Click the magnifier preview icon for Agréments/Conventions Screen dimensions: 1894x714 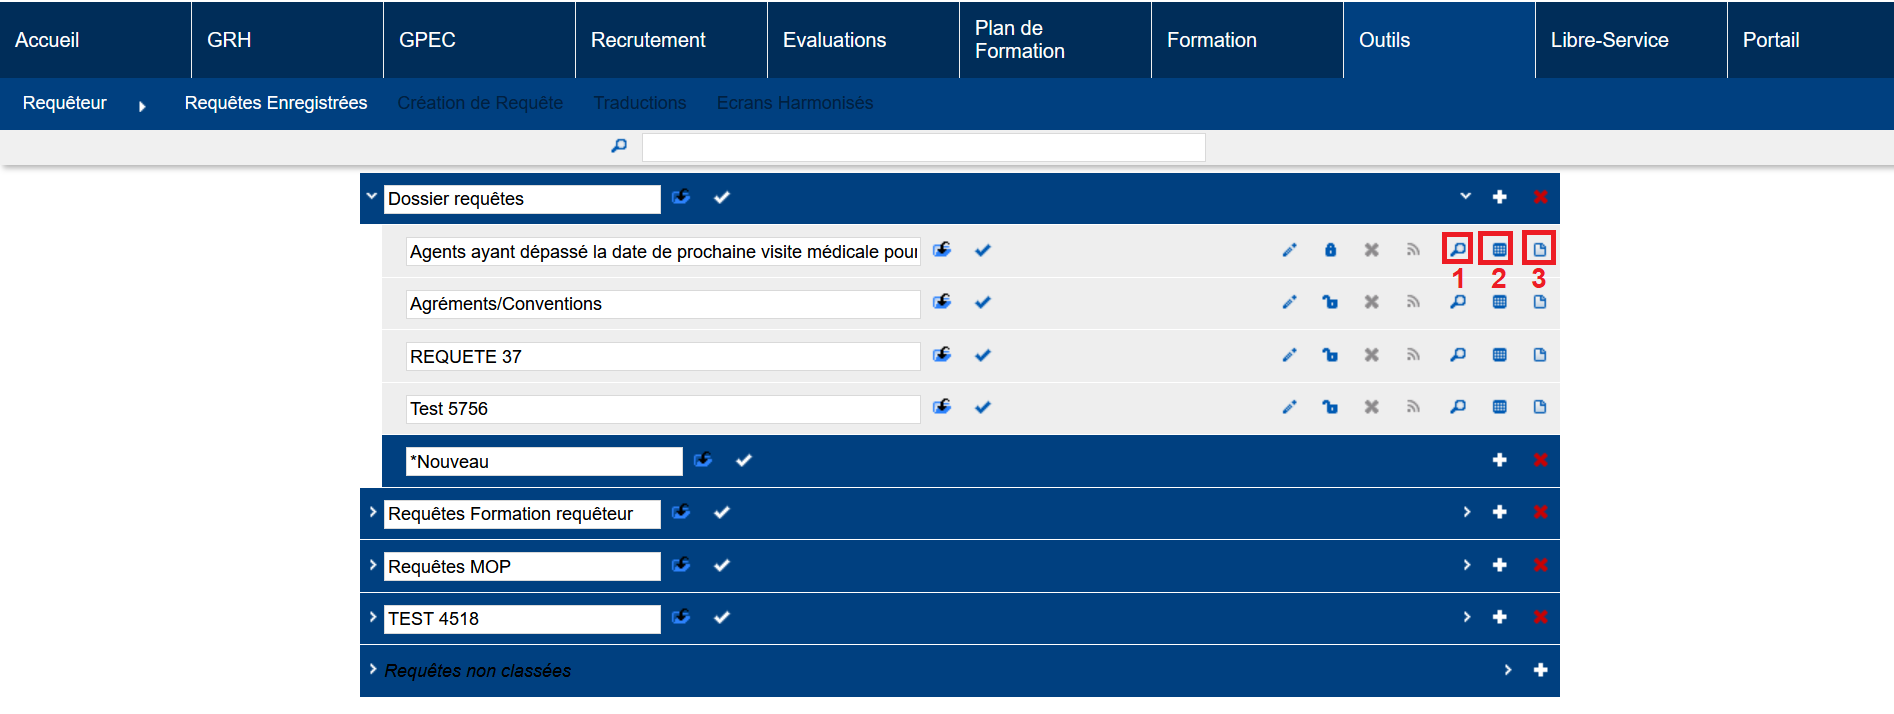1458,302
